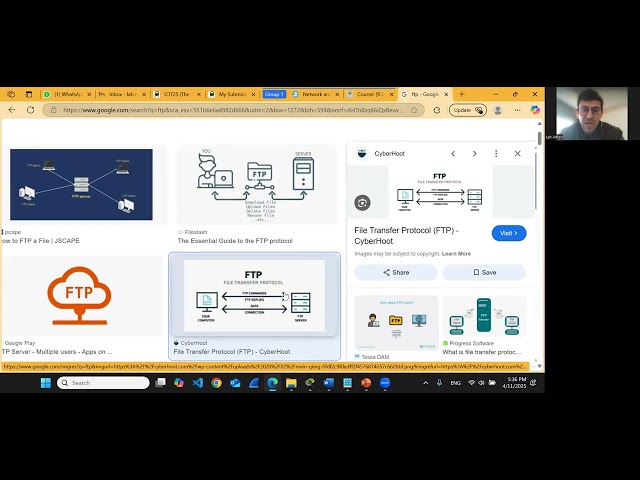Add page to favorites with the star icon
The image size is (640, 480).
point(414,110)
